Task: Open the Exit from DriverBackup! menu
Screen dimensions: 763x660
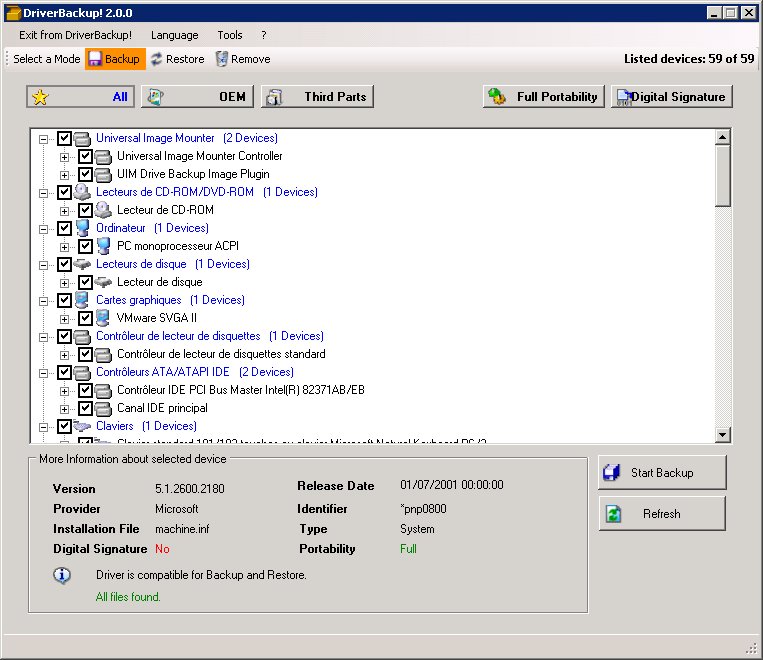Action: (x=75, y=35)
